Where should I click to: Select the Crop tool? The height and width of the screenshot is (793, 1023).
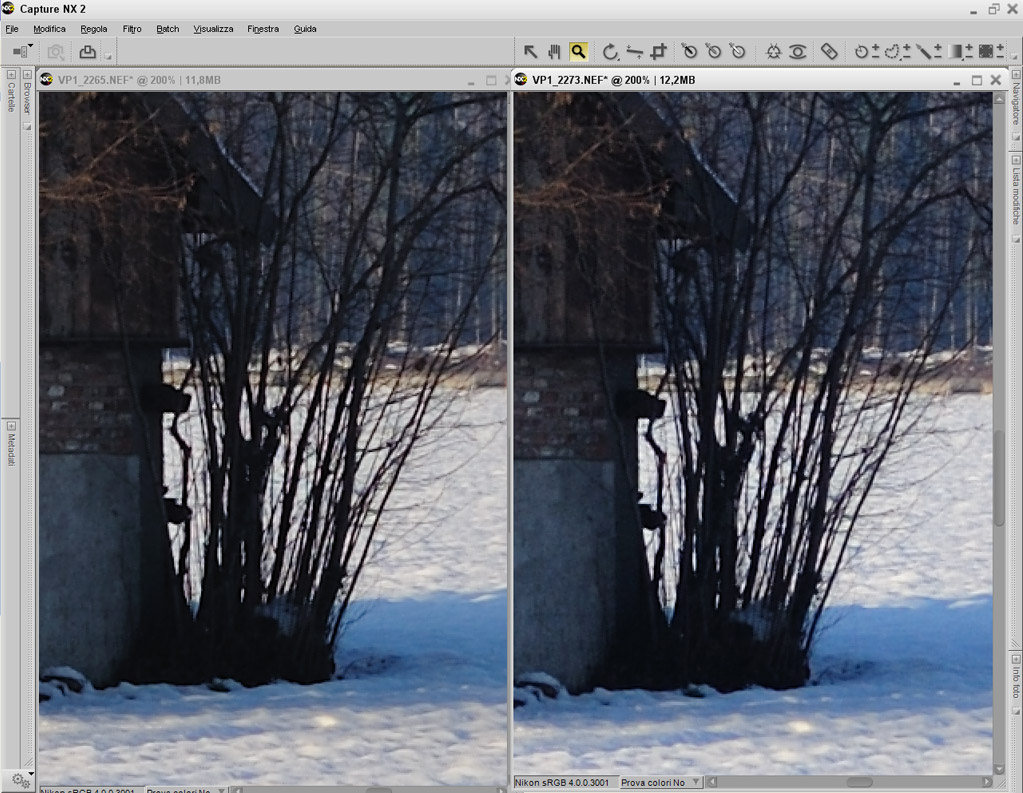point(659,52)
